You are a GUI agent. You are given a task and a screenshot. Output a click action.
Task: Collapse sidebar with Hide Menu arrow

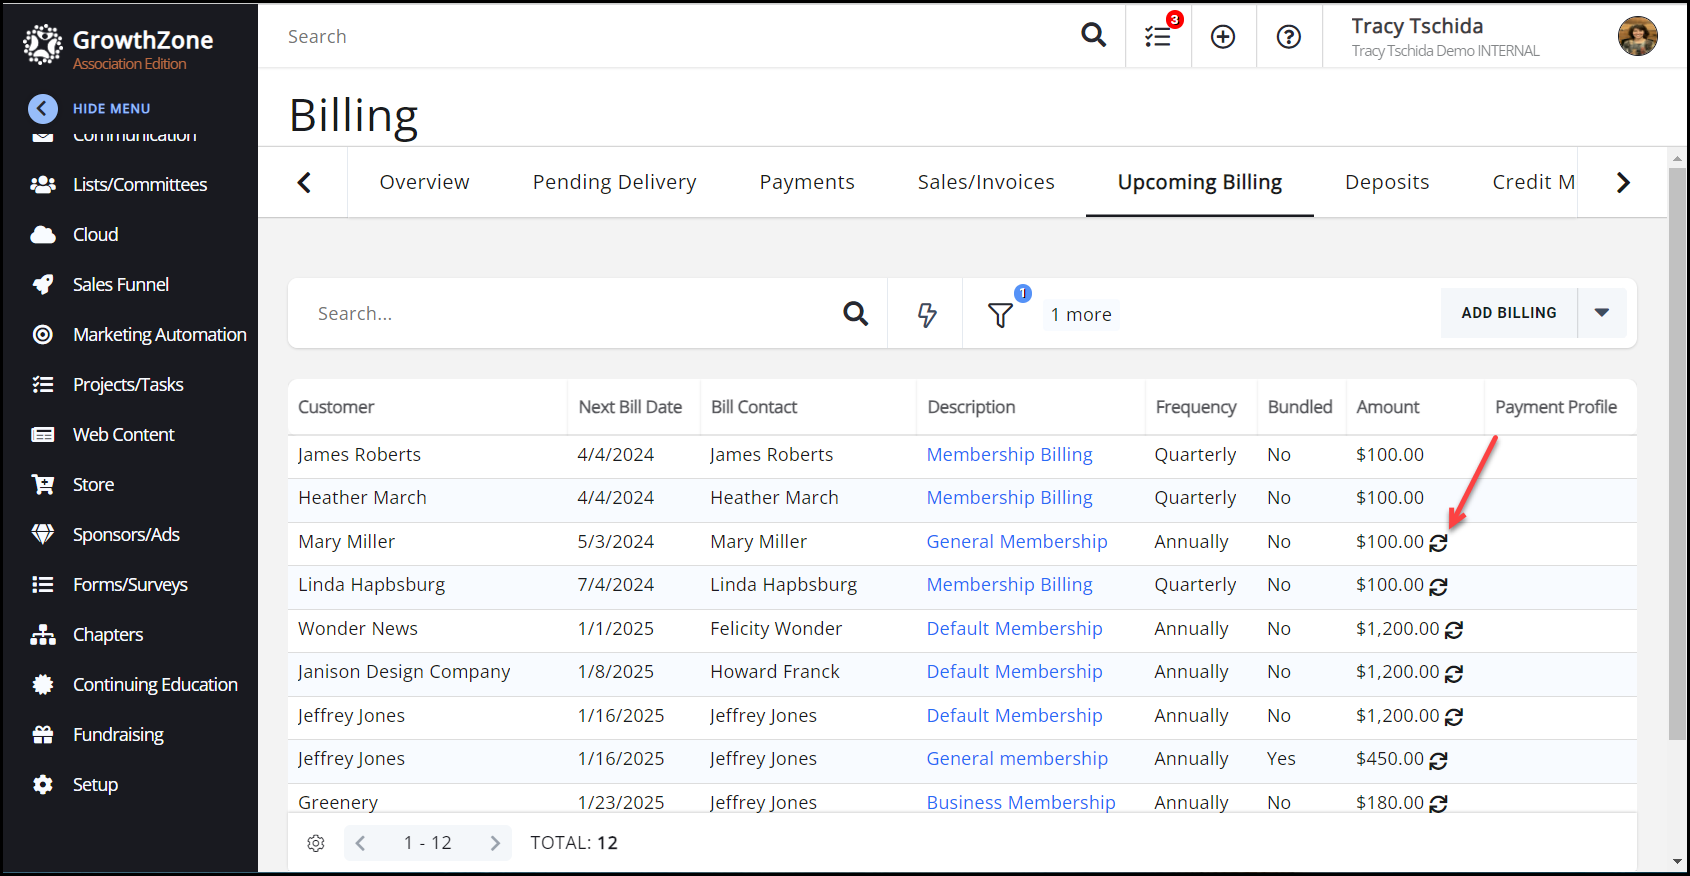(43, 108)
